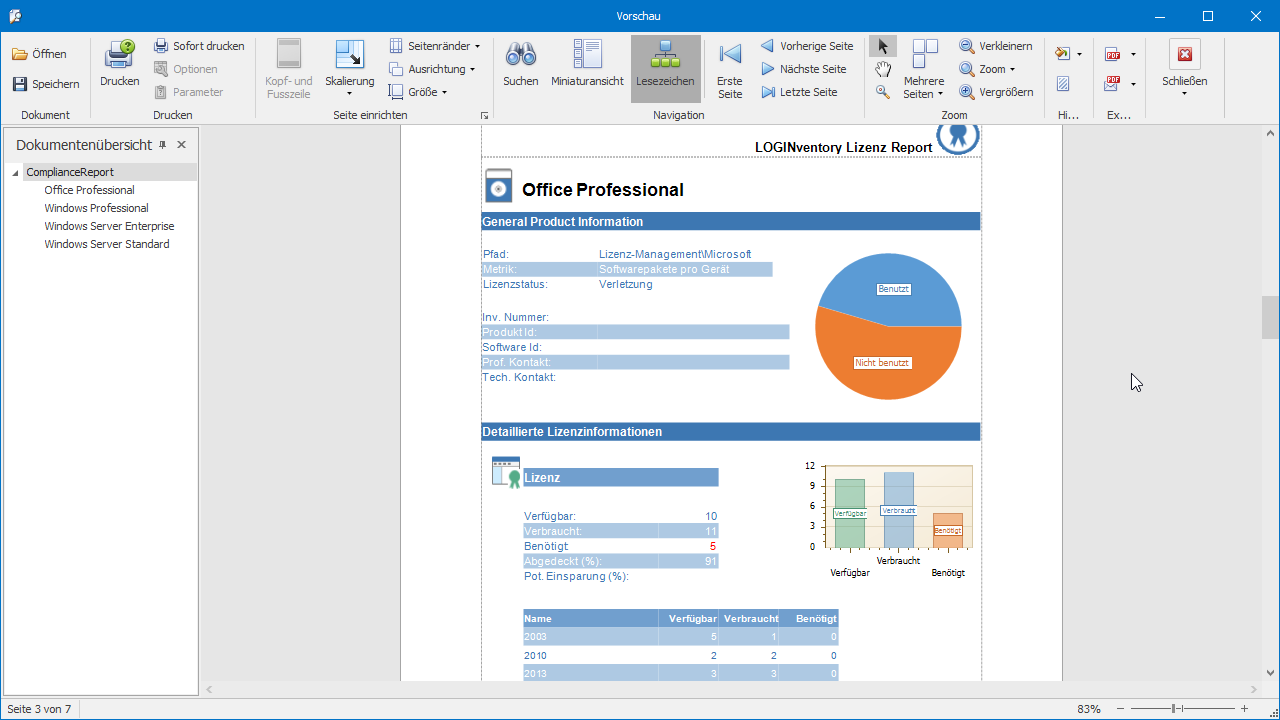Screen dimensions: 1280x720
Task: Click the Office Professional report heading
Action: pos(603,190)
